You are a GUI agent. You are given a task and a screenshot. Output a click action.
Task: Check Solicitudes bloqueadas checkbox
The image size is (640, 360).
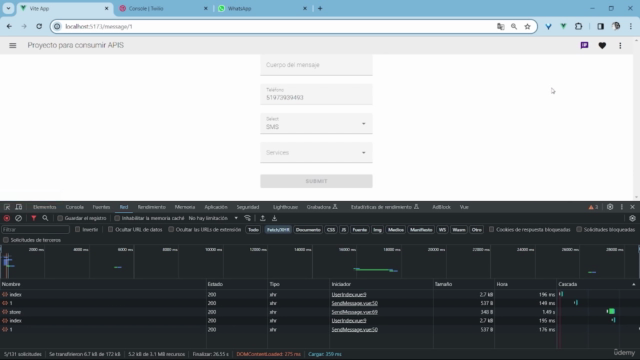pyautogui.click(x=579, y=229)
